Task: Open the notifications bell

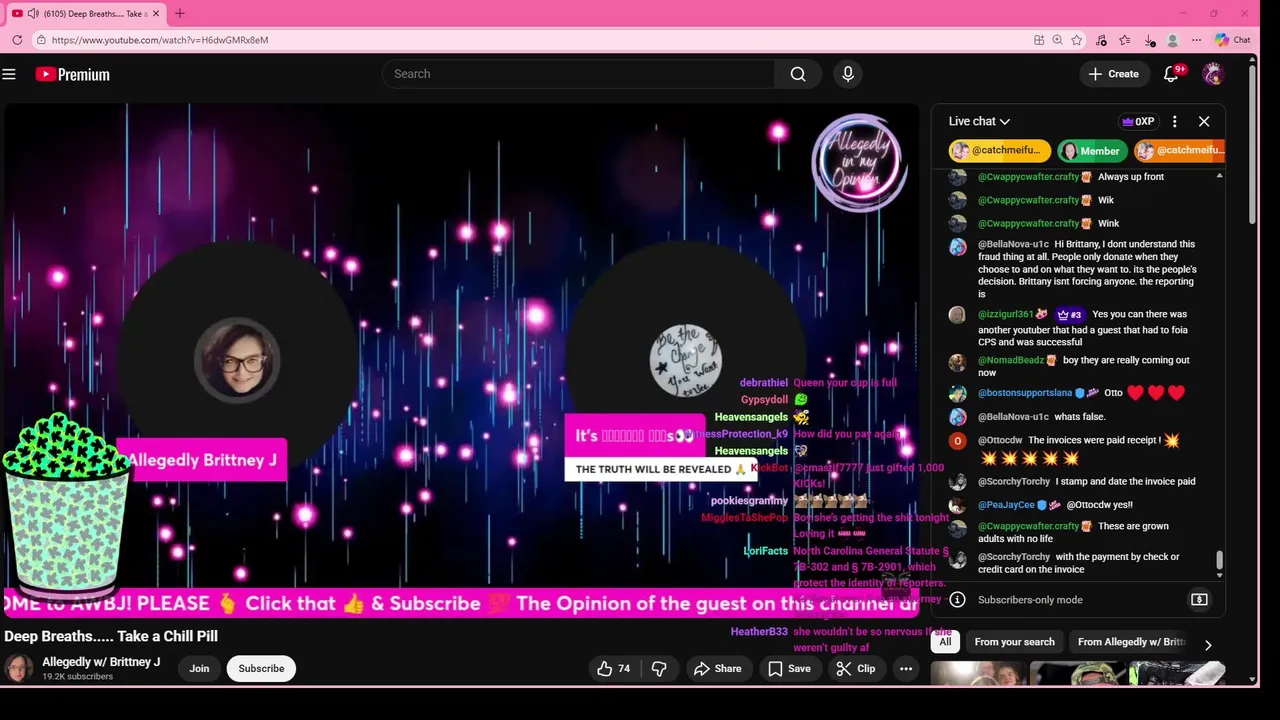Action: [x=1171, y=74]
